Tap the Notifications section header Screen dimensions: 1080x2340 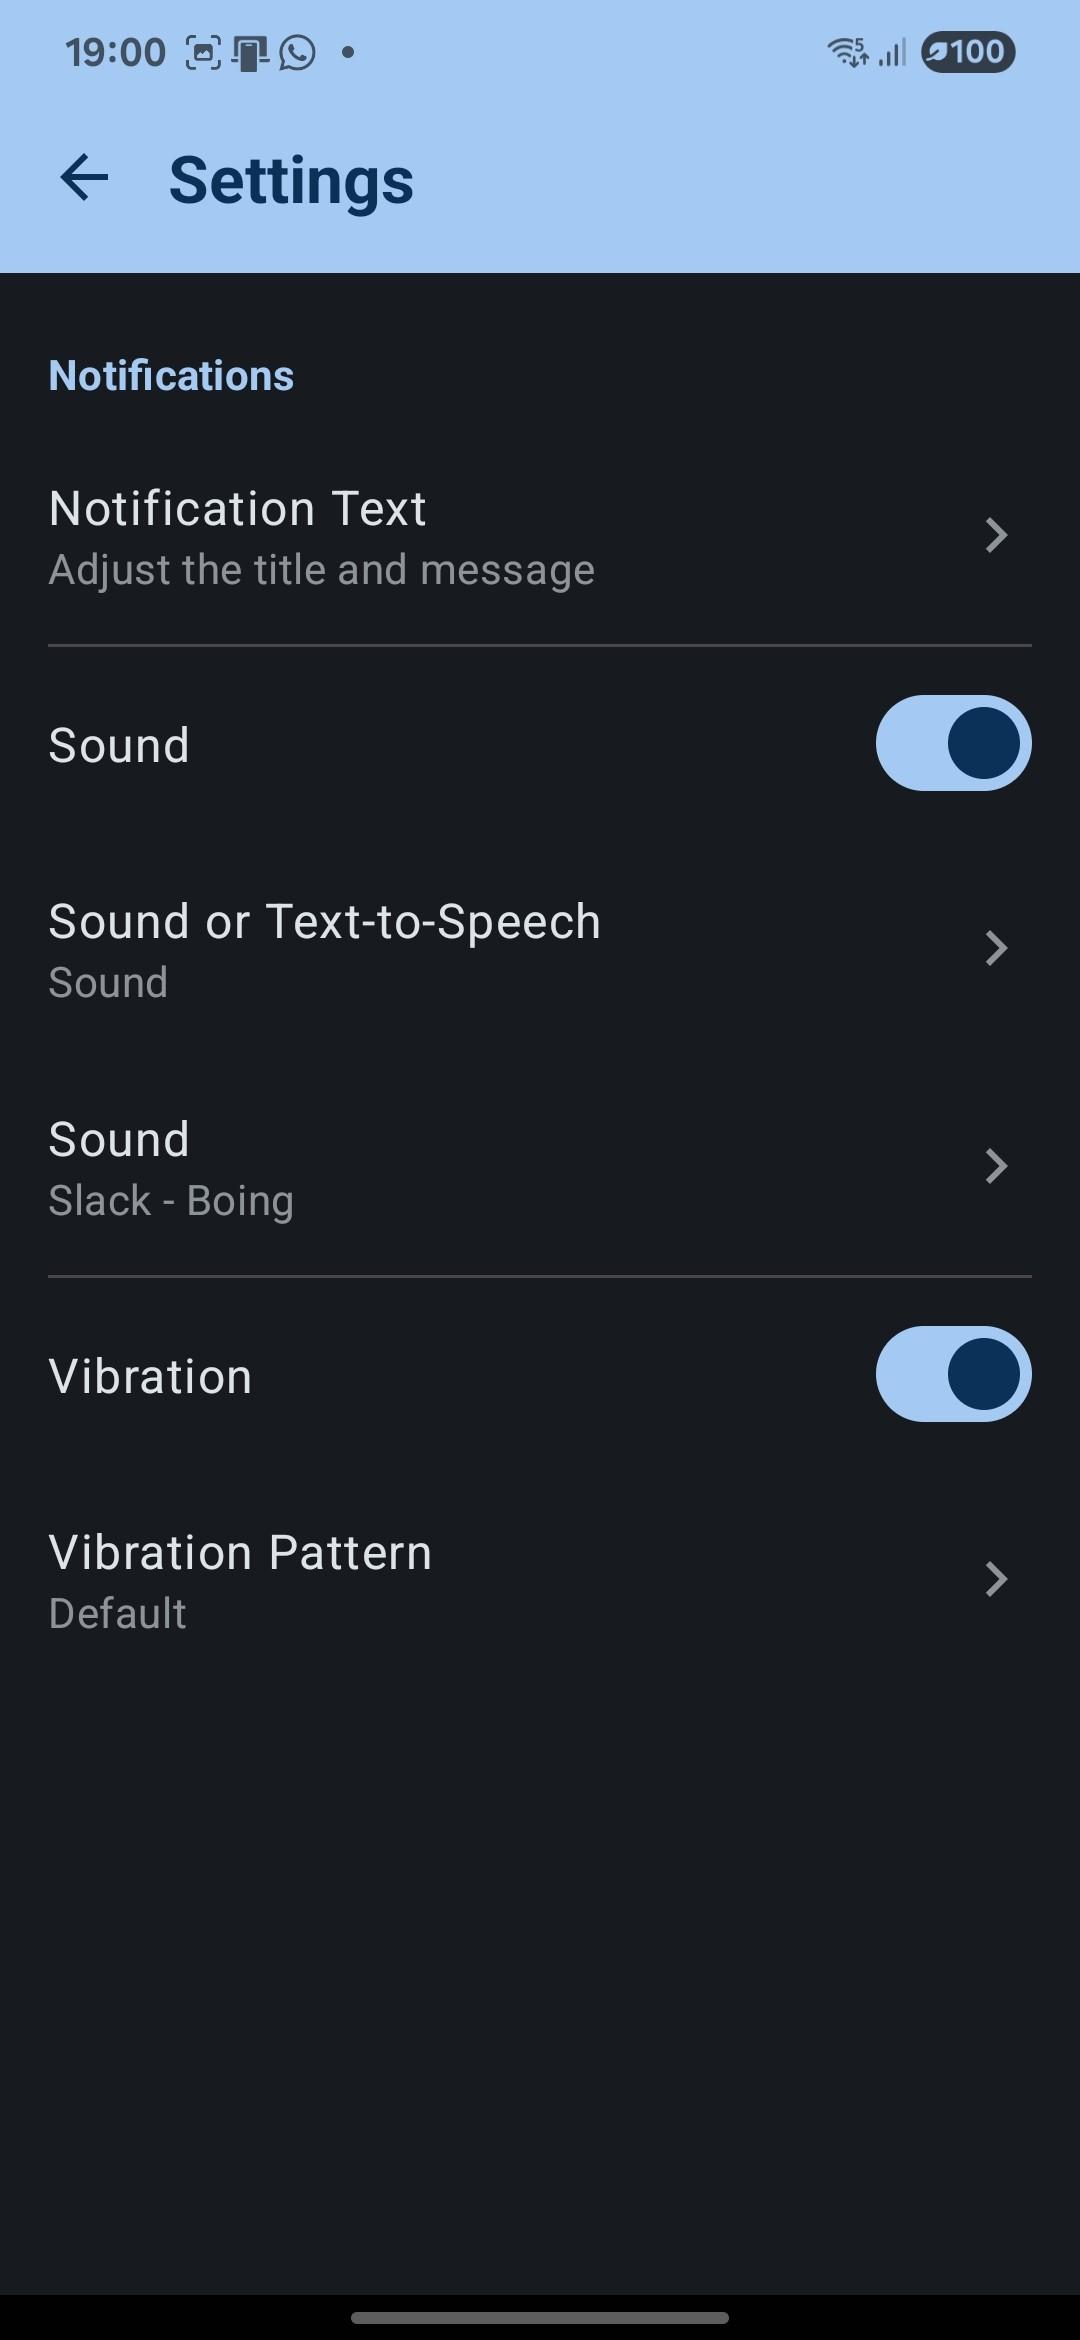[171, 376]
